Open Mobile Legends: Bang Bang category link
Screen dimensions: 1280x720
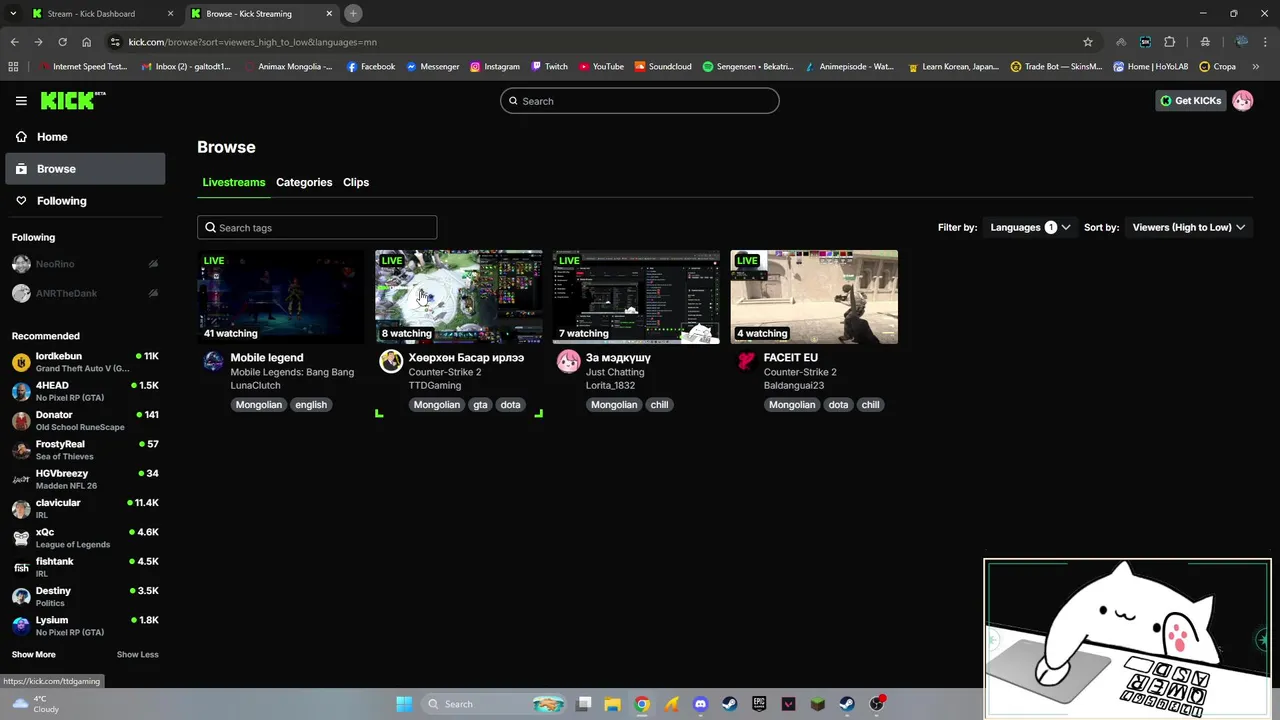point(292,372)
